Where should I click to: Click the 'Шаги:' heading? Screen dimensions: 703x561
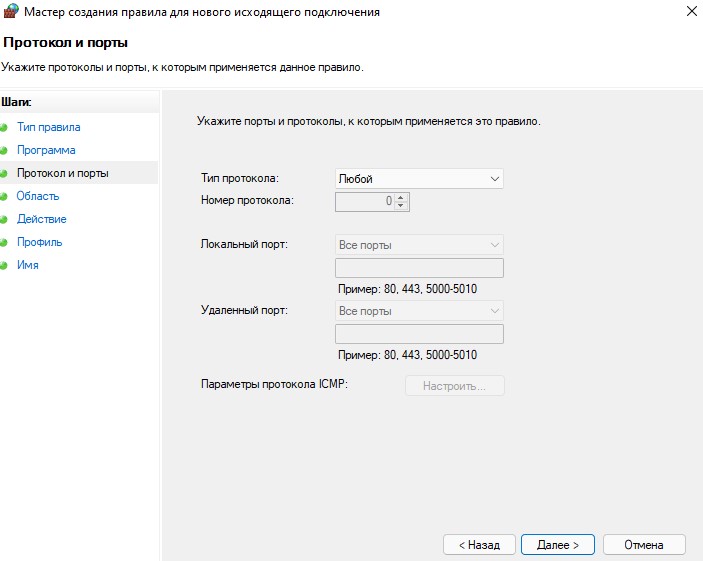17,102
